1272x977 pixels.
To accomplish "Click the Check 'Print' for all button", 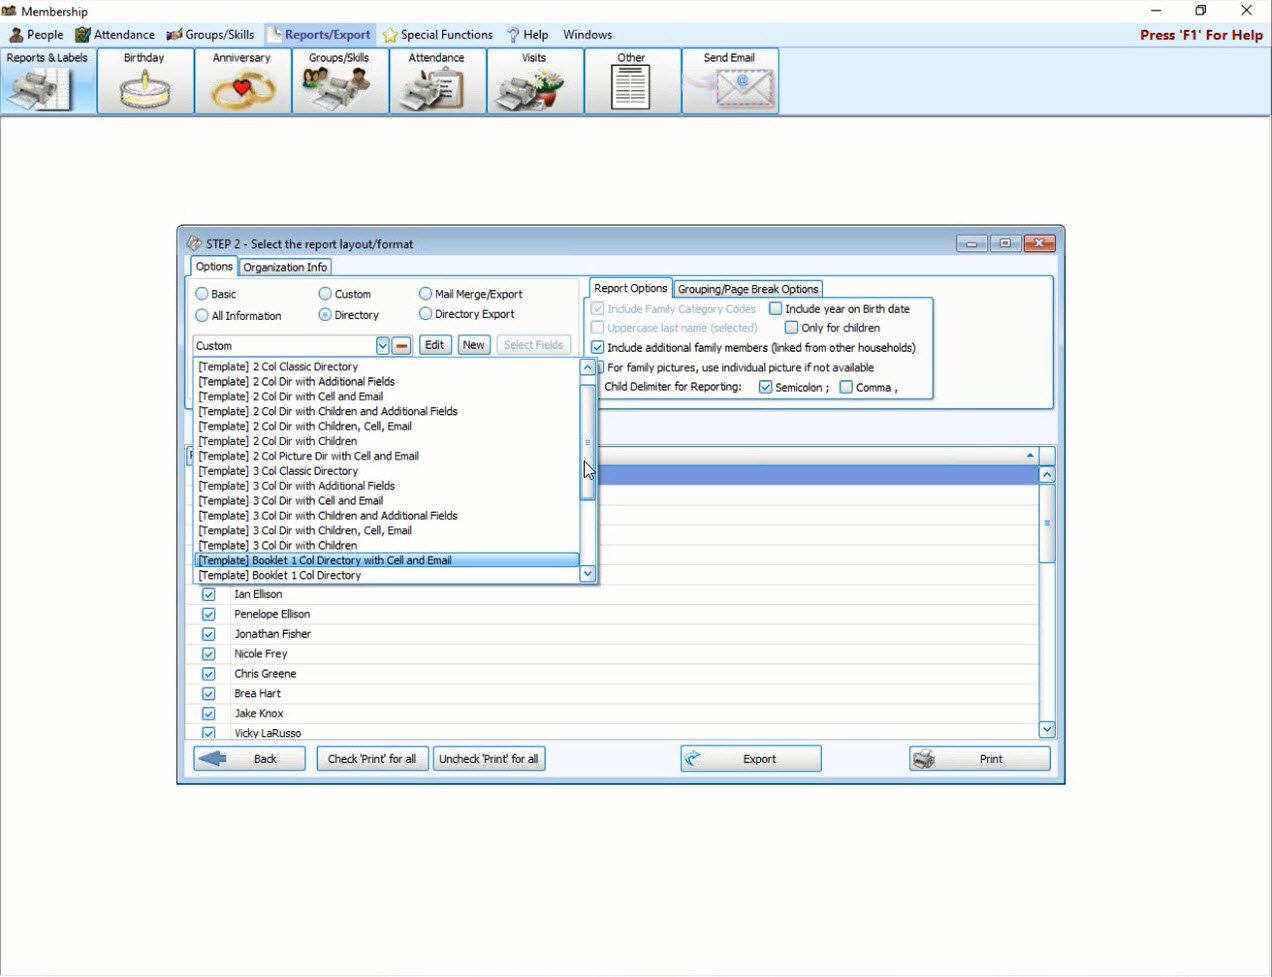I will point(372,758).
